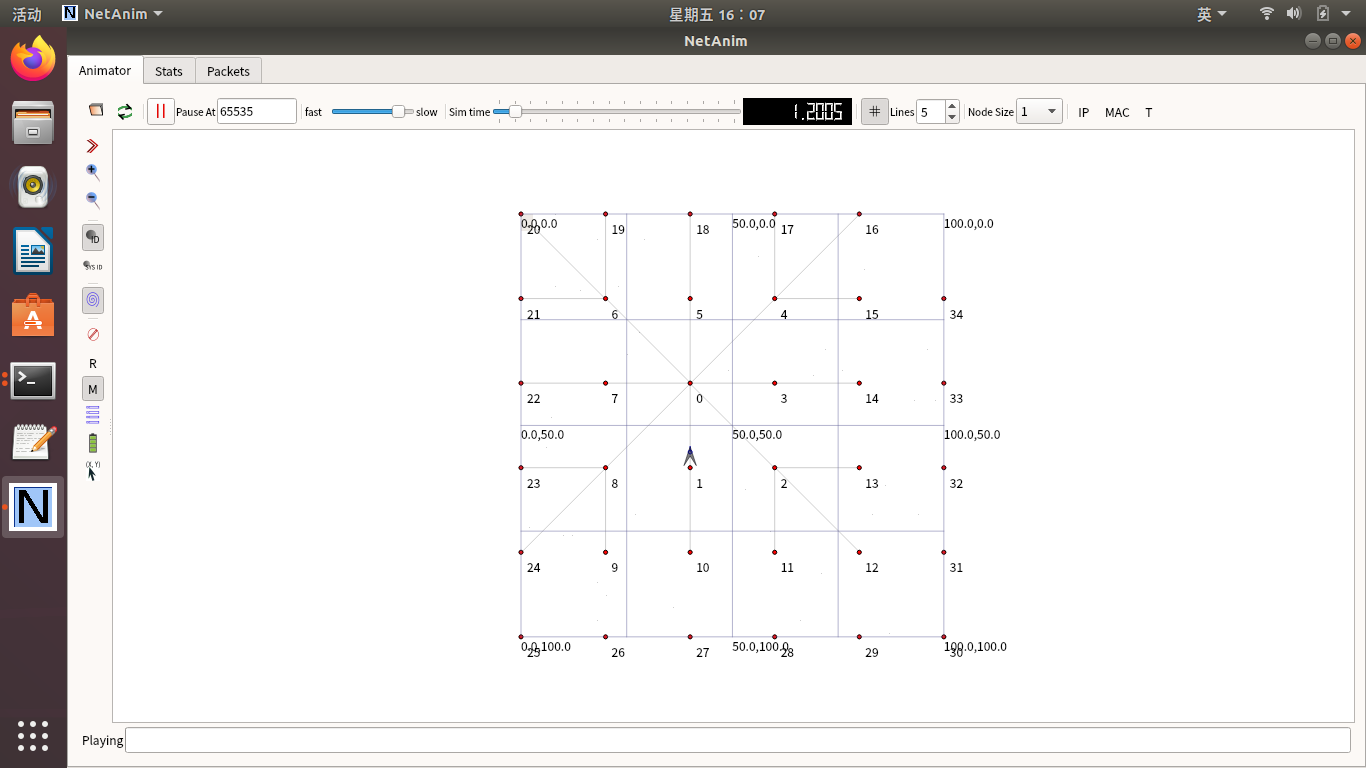Image resolution: width=1366 pixels, height=768 pixels.
Task: Click the X,Y mouse position icon
Action: click(93, 470)
